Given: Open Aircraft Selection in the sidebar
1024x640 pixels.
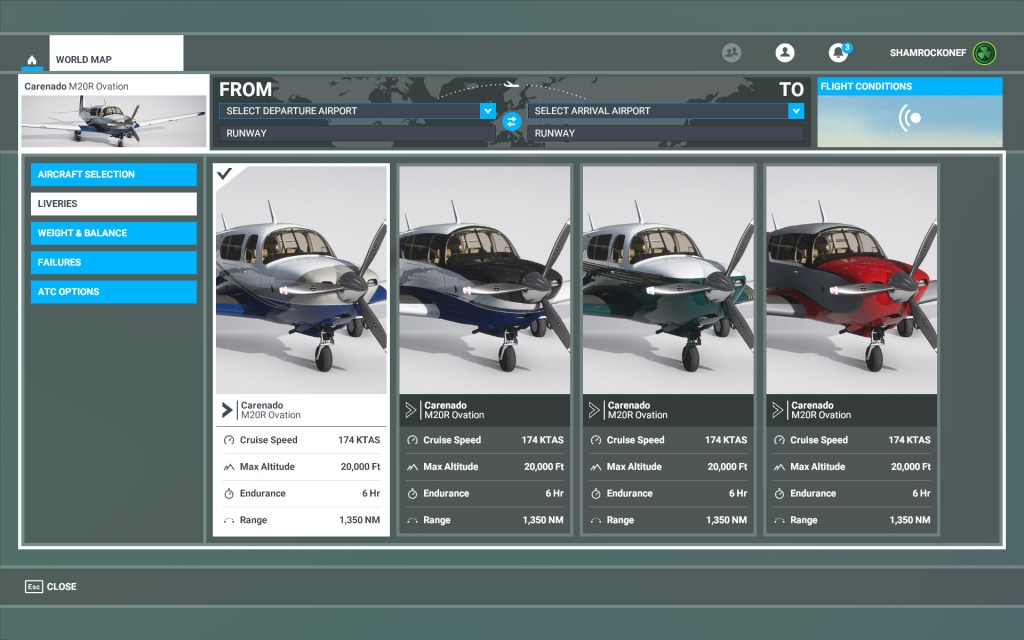Looking at the screenshot, I should pos(113,175).
